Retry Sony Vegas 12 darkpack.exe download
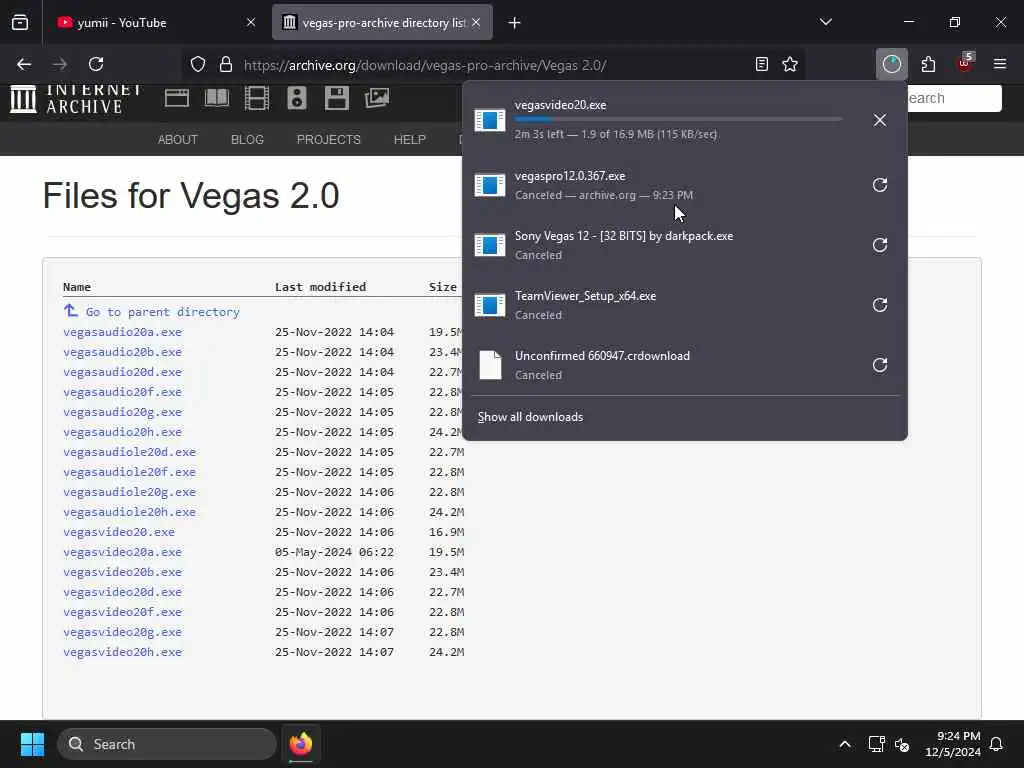 pyautogui.click(x=880, y=245)
